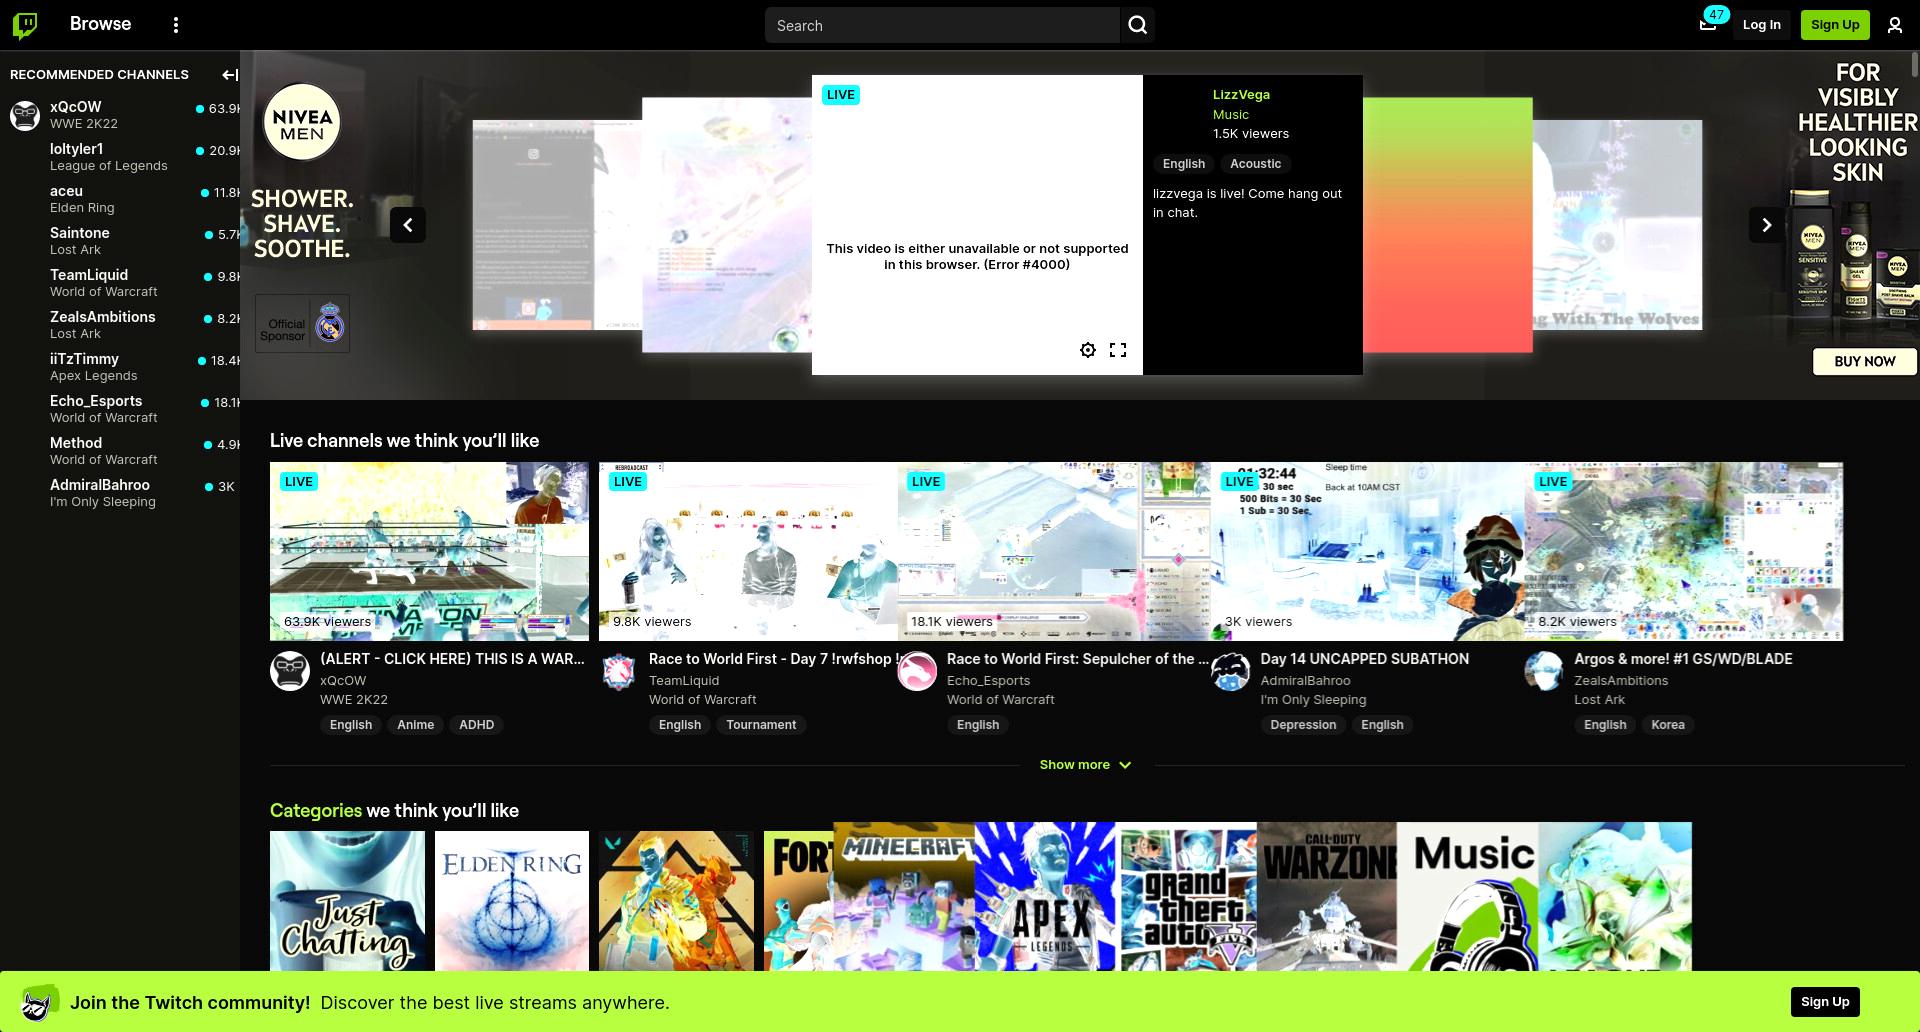Open Just Chatting category

pos(347,900)
